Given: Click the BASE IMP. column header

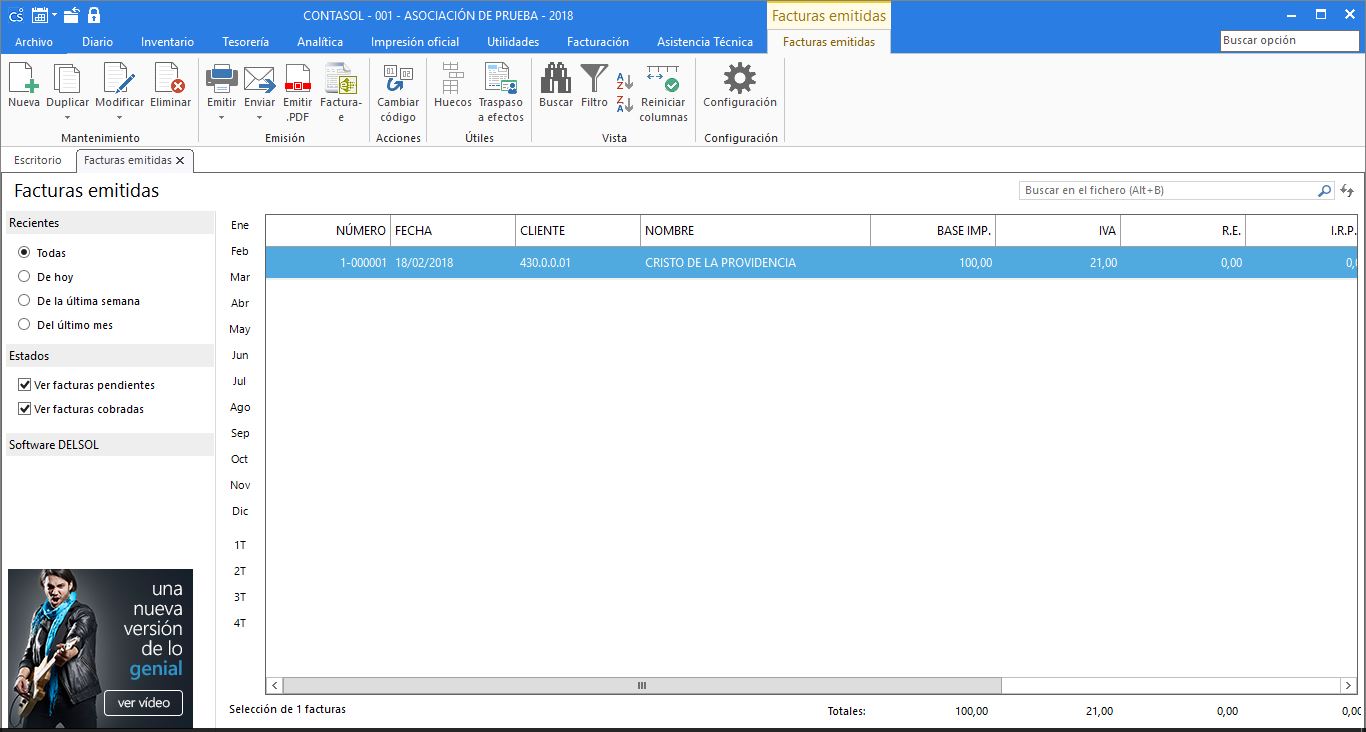Looking at the screenshot, I should (x=933, y=231).
